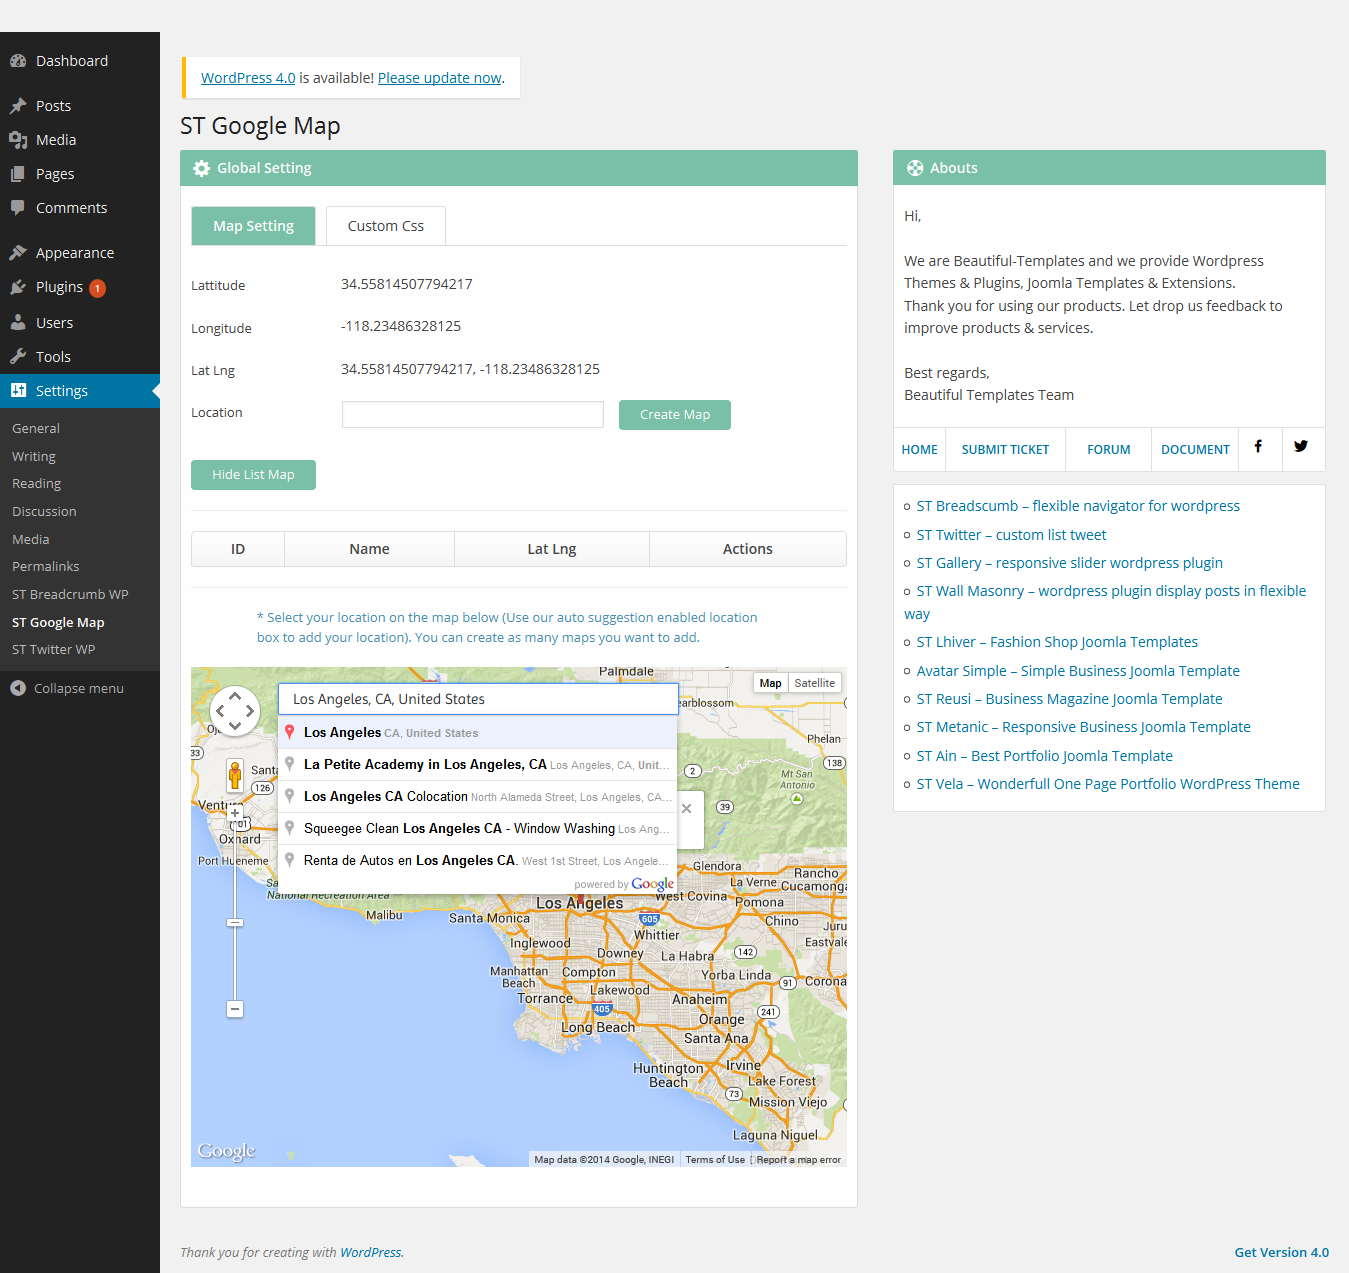Select the Satellite view type
The image size is (1349, 1273).
click(x=815, y=683)
